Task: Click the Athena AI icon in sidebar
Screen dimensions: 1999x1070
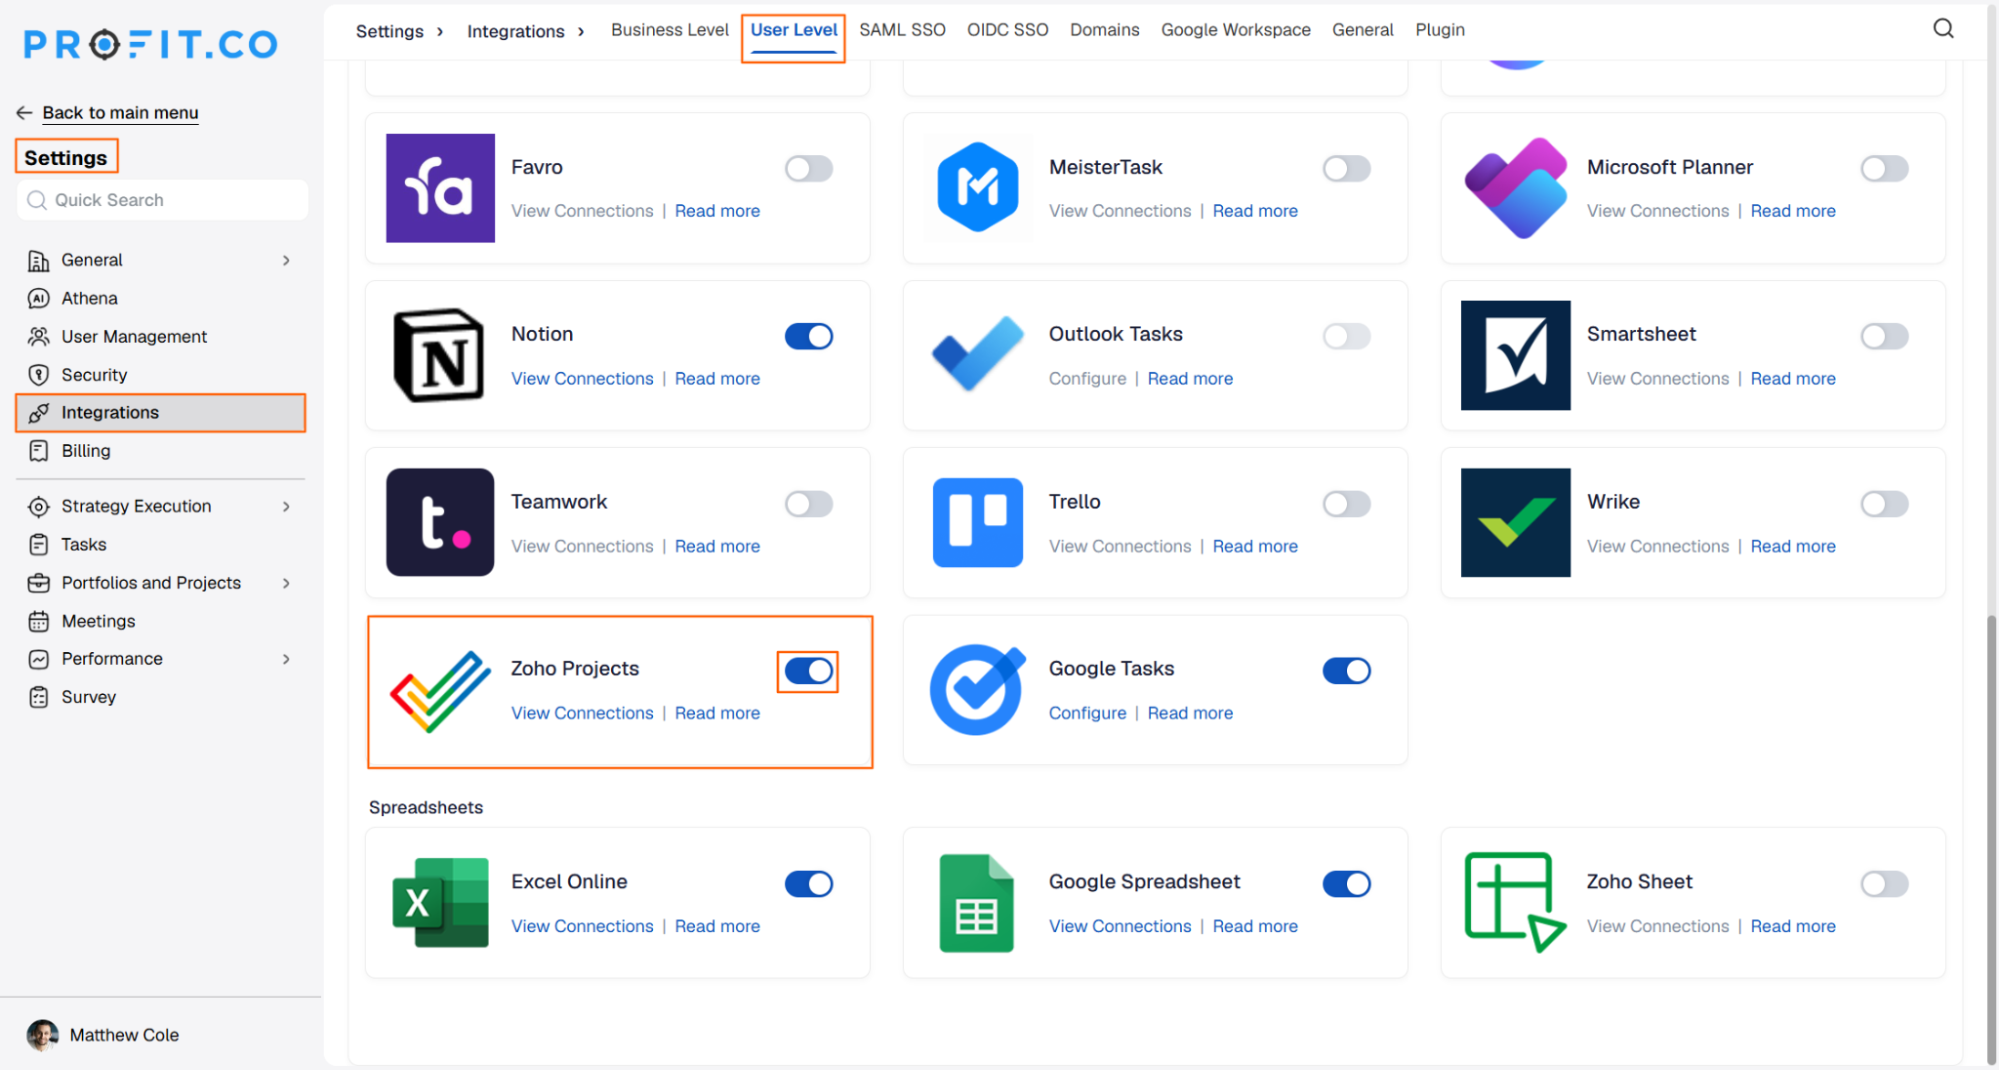Action: (x=38, y=298)
